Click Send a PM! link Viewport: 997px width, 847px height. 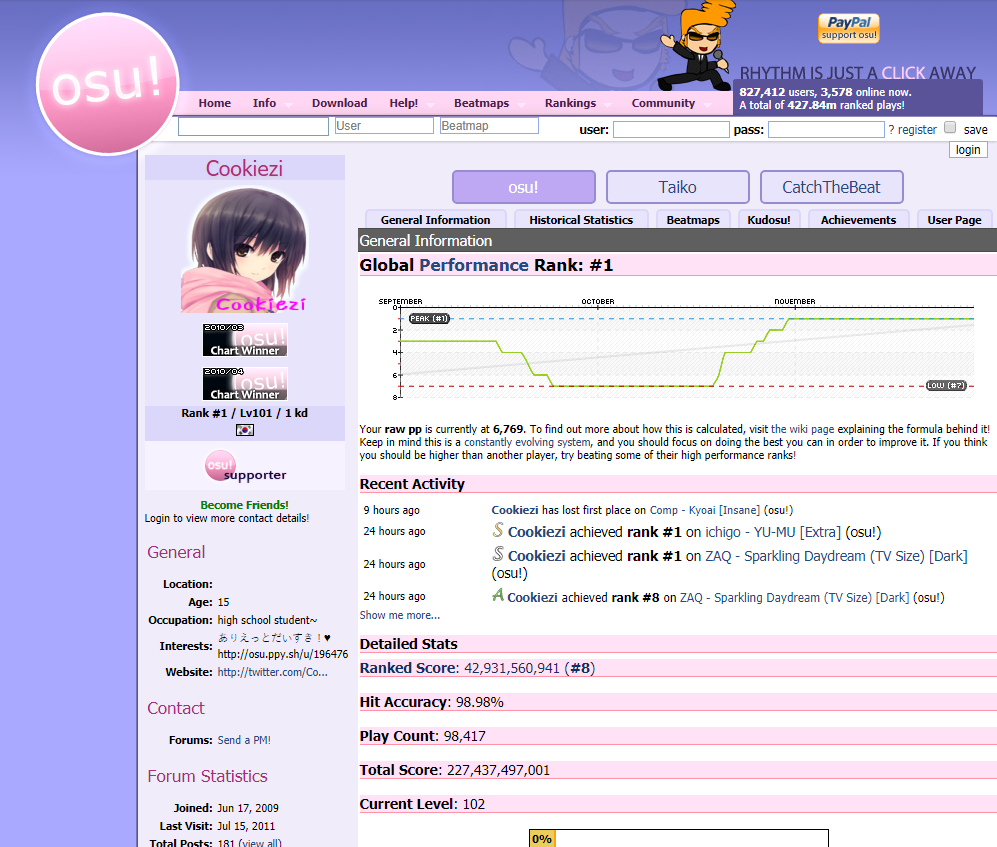pos(244,740)
